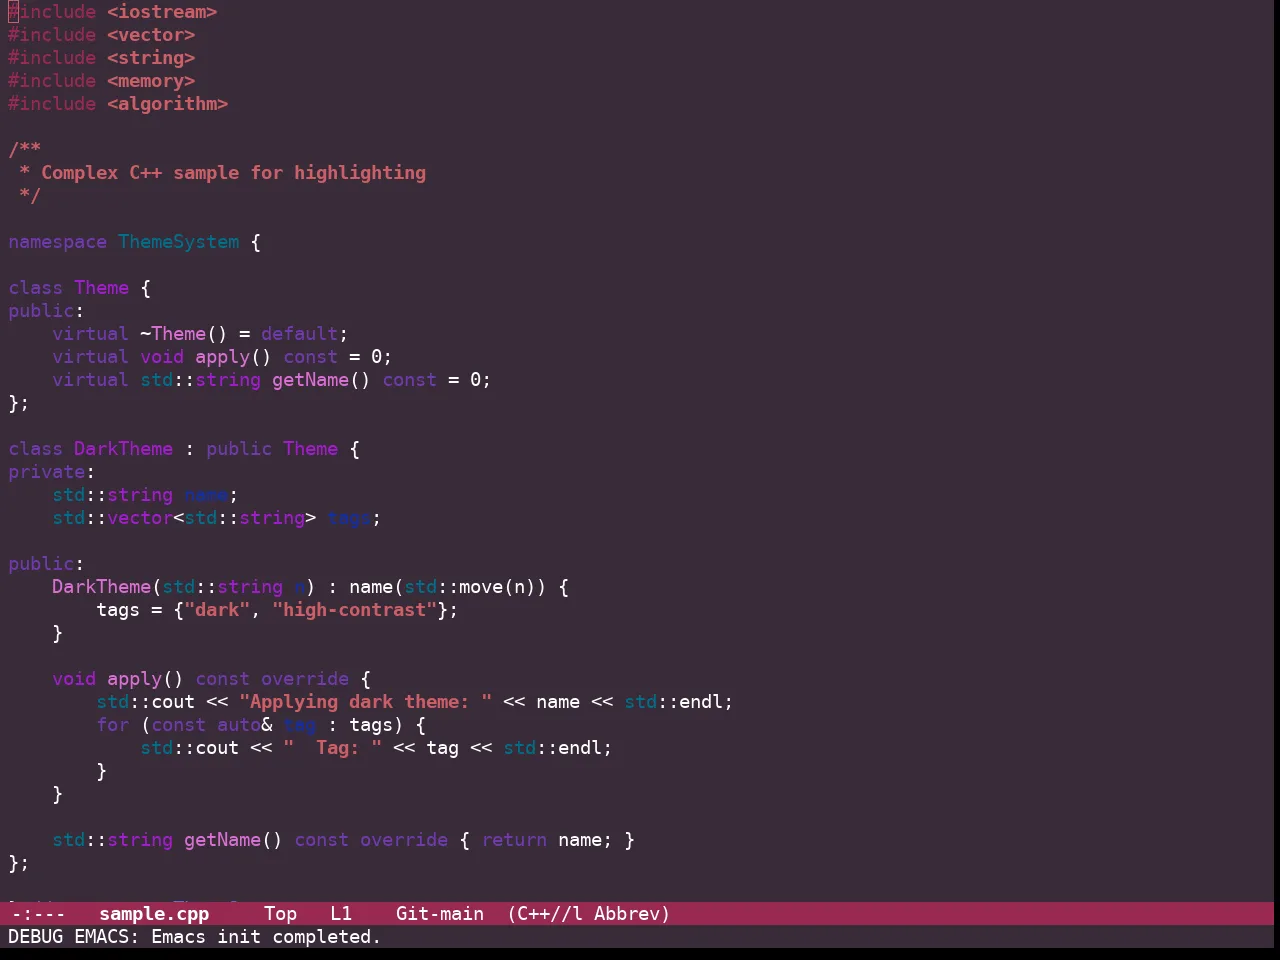Click the DEBUG EMACS message in echo area
This screenshot has height=960, width=1280.
tap(194, 937)
